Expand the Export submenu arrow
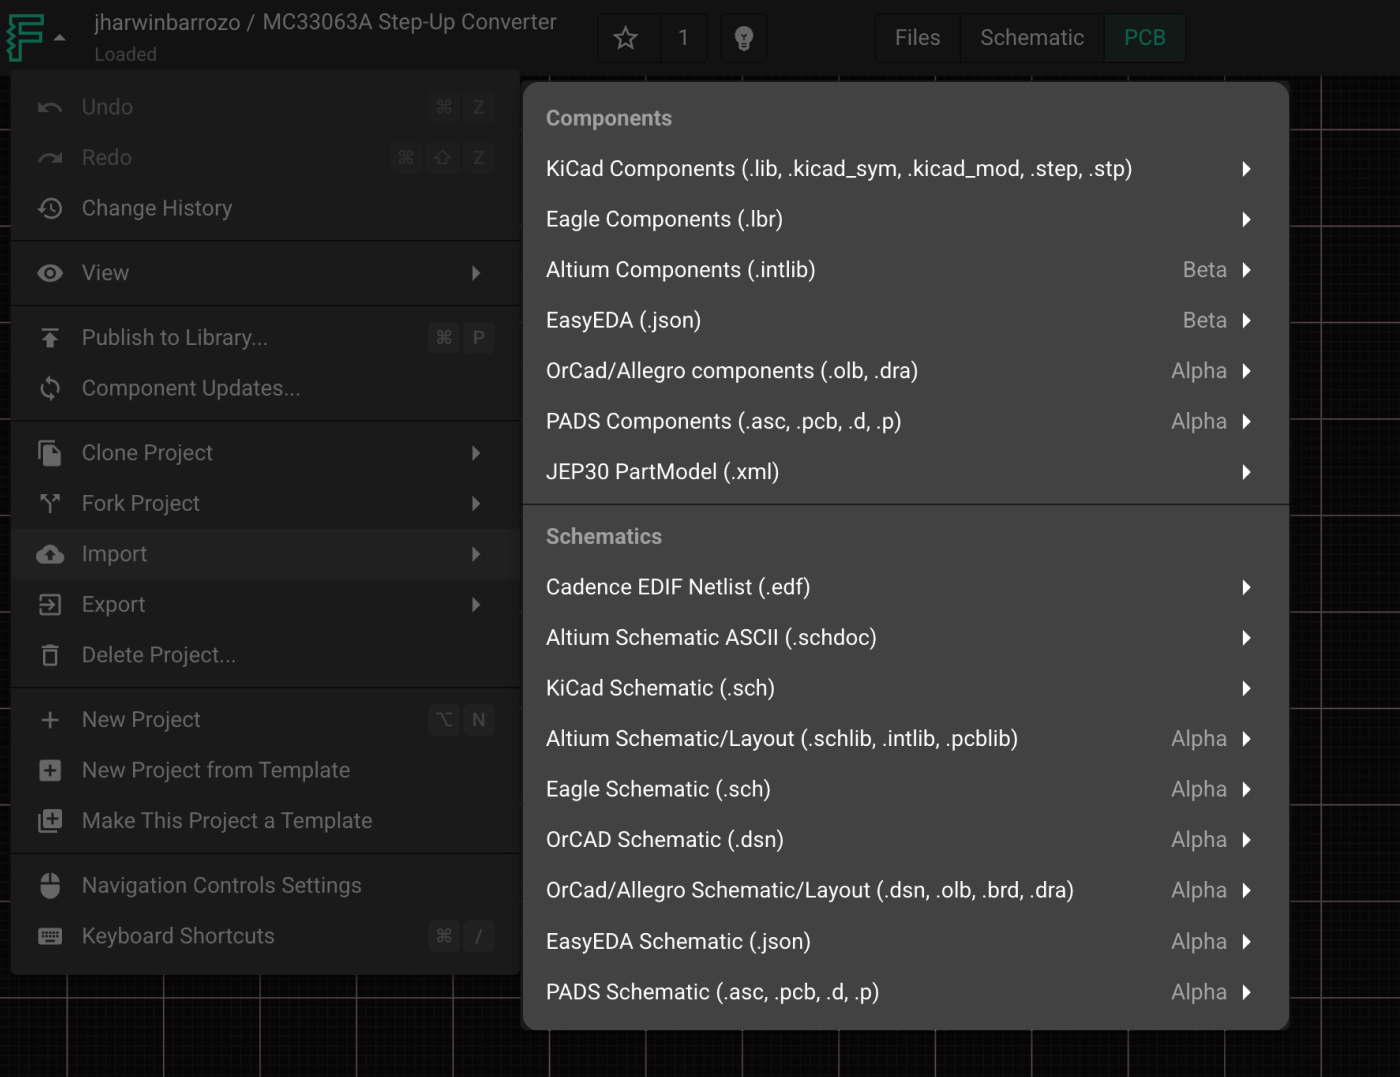The width and height of the screenshot is (1400, 1077). click(476, 604)
